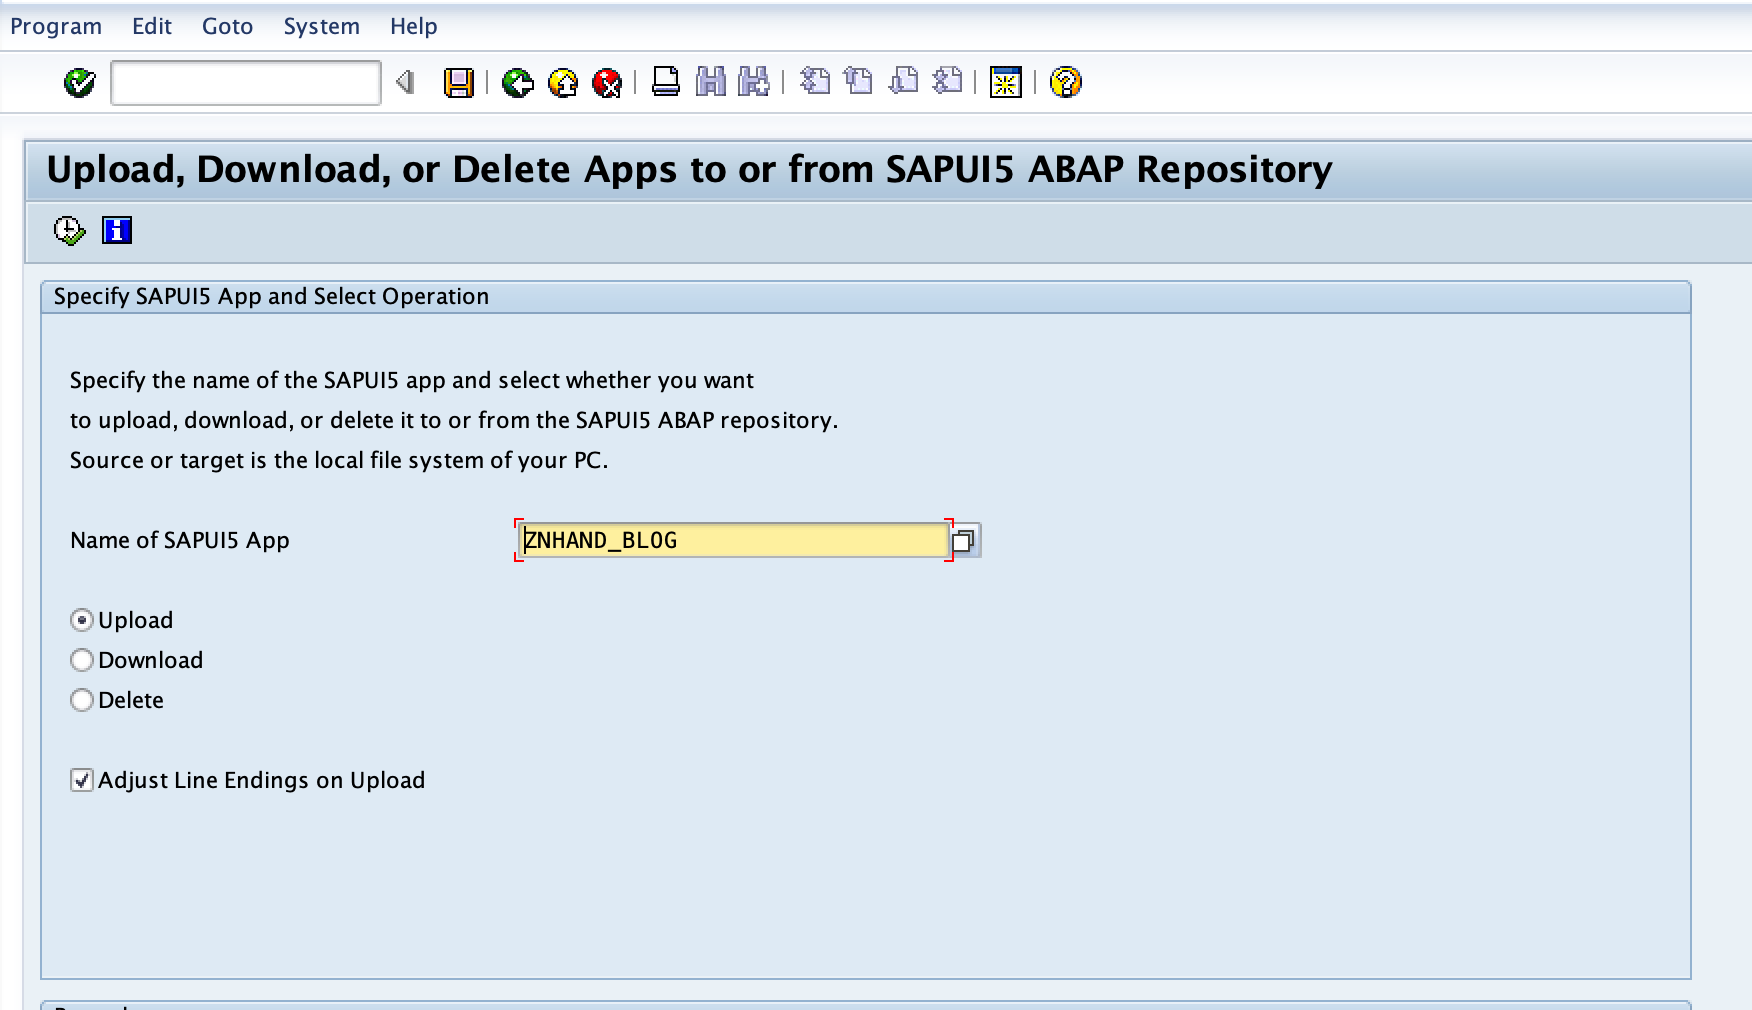The image size is (1752, 1010).
Task: Select the Delete radio button
Action: [82, 700]
